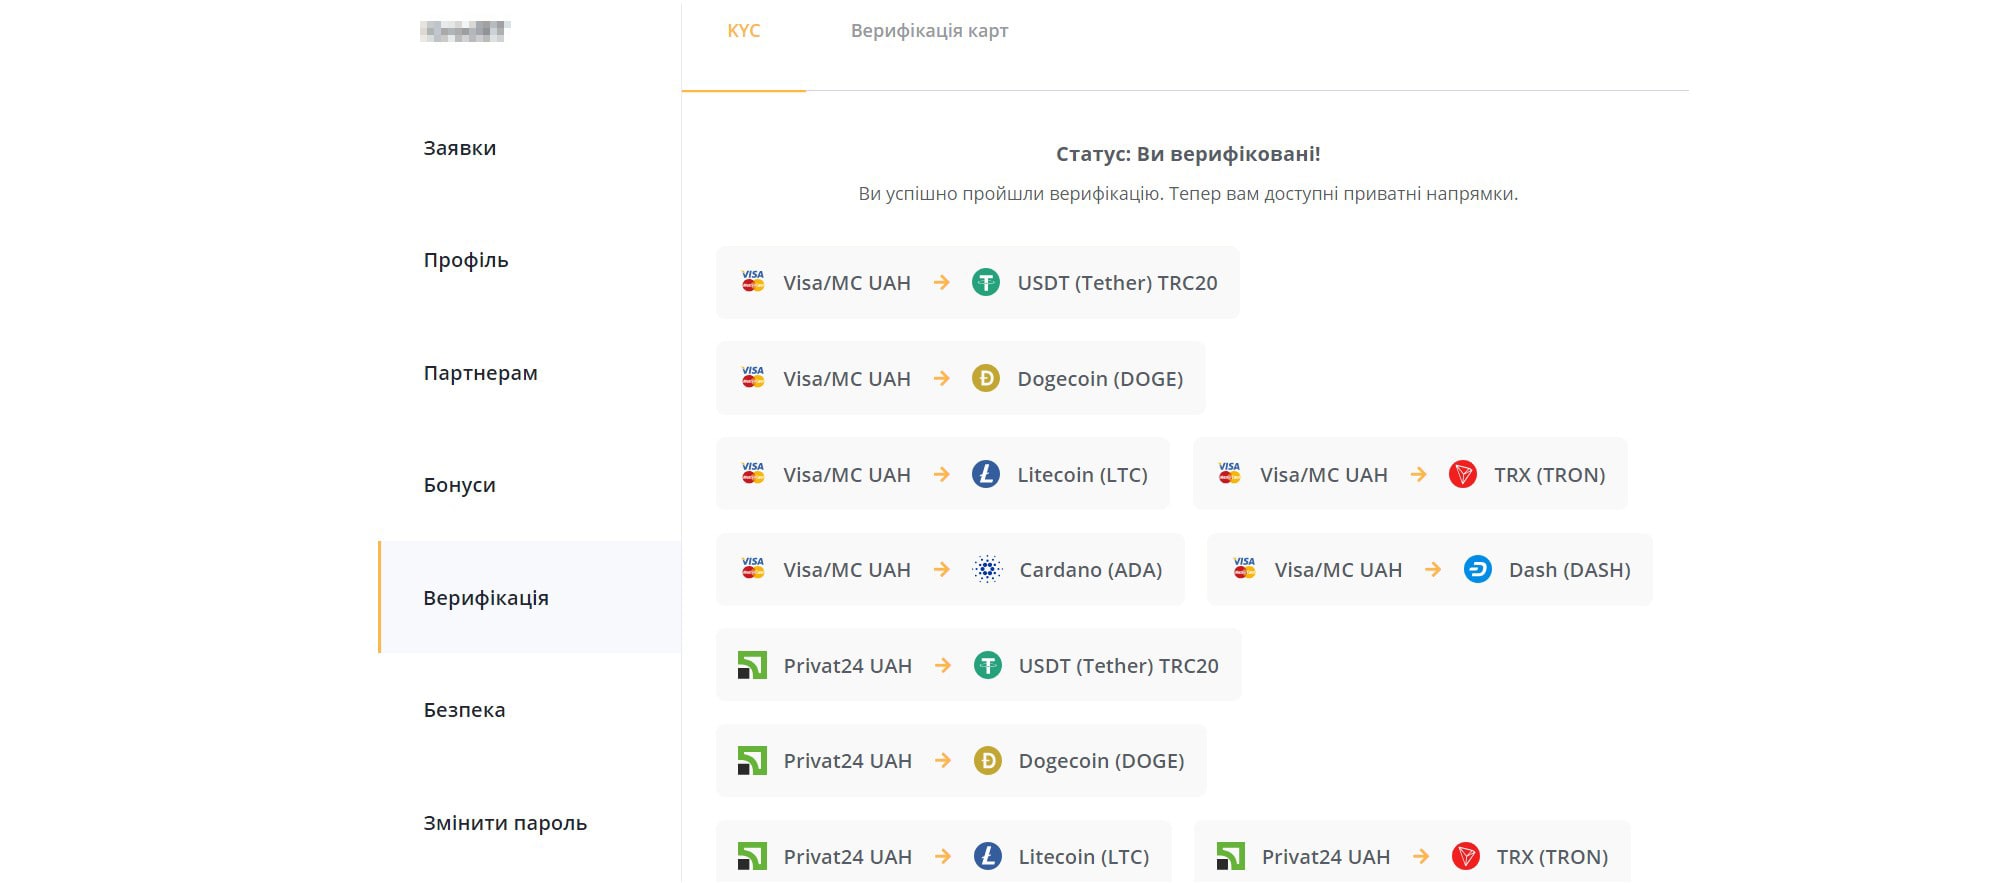Click 'Visa/MC UAH' text in Dash card

click(x=1338, y=570)
